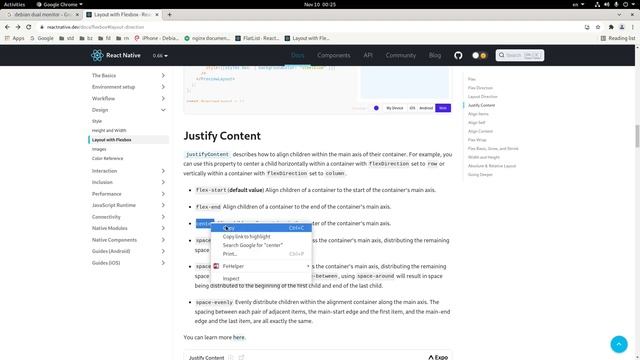
Task: Choose Search Google for "center"
Action: click(x=261, y=245)
